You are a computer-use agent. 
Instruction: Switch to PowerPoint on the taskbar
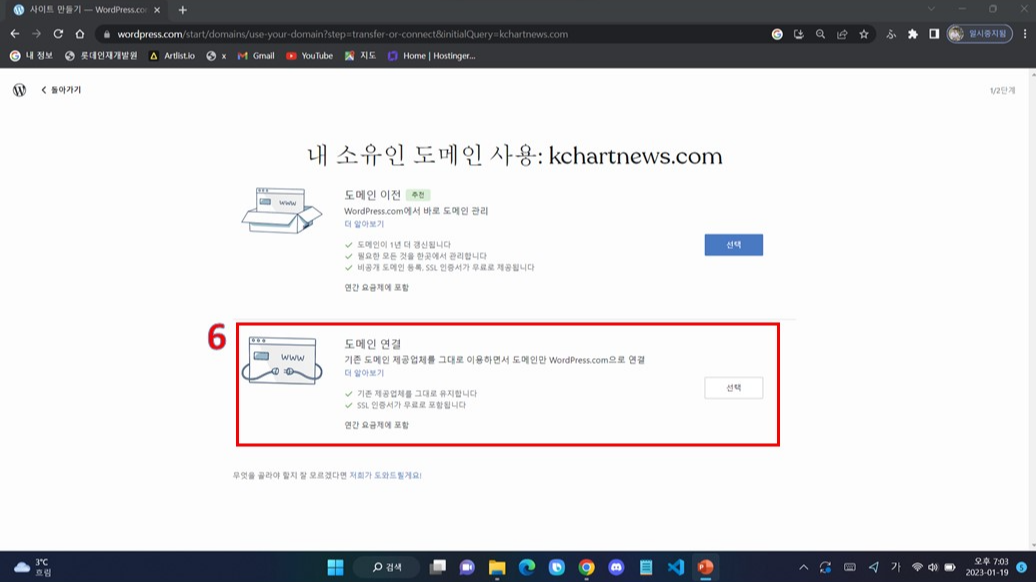click(705, 567)
